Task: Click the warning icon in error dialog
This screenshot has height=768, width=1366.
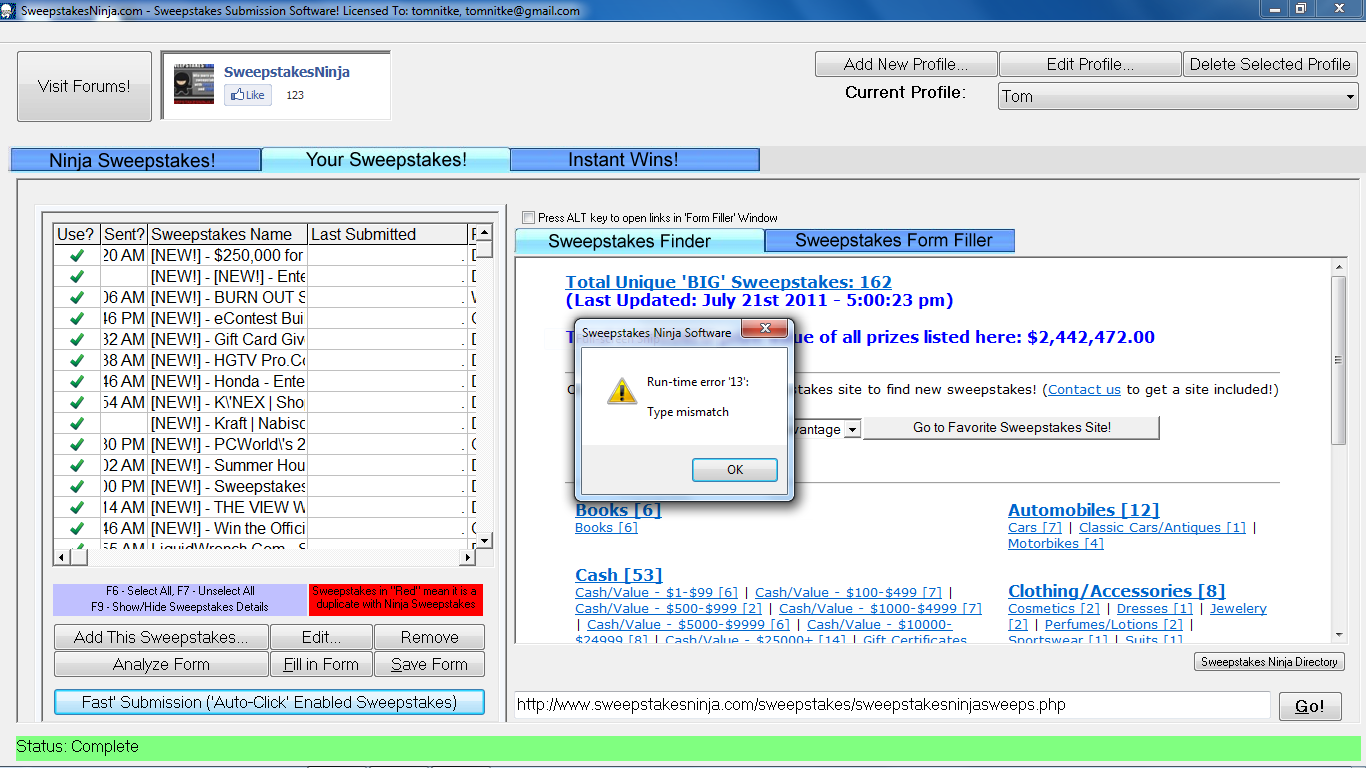Action: (x=621, y=391)
